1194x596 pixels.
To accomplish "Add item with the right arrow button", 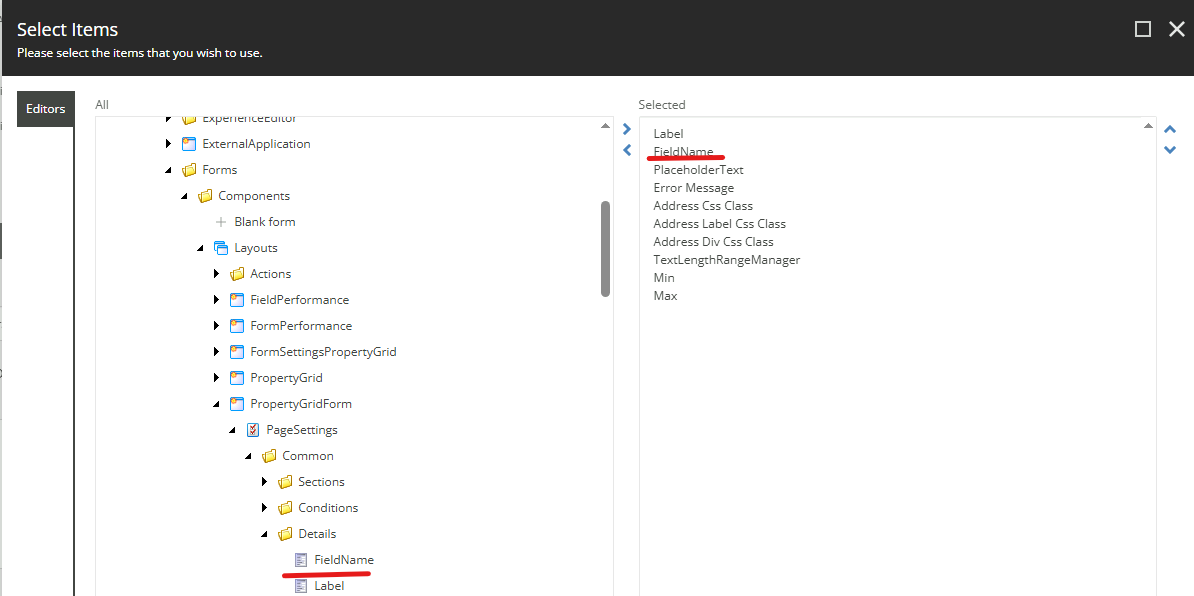I will point(627,129).
